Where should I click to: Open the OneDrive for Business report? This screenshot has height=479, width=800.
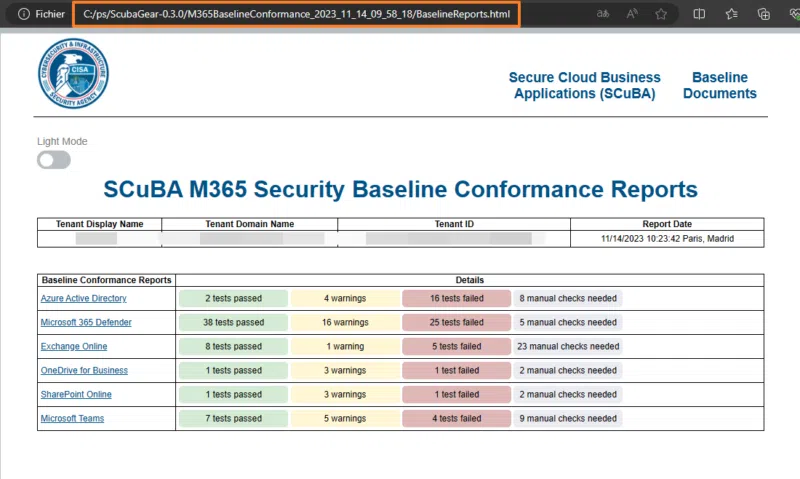pos(84,371)
